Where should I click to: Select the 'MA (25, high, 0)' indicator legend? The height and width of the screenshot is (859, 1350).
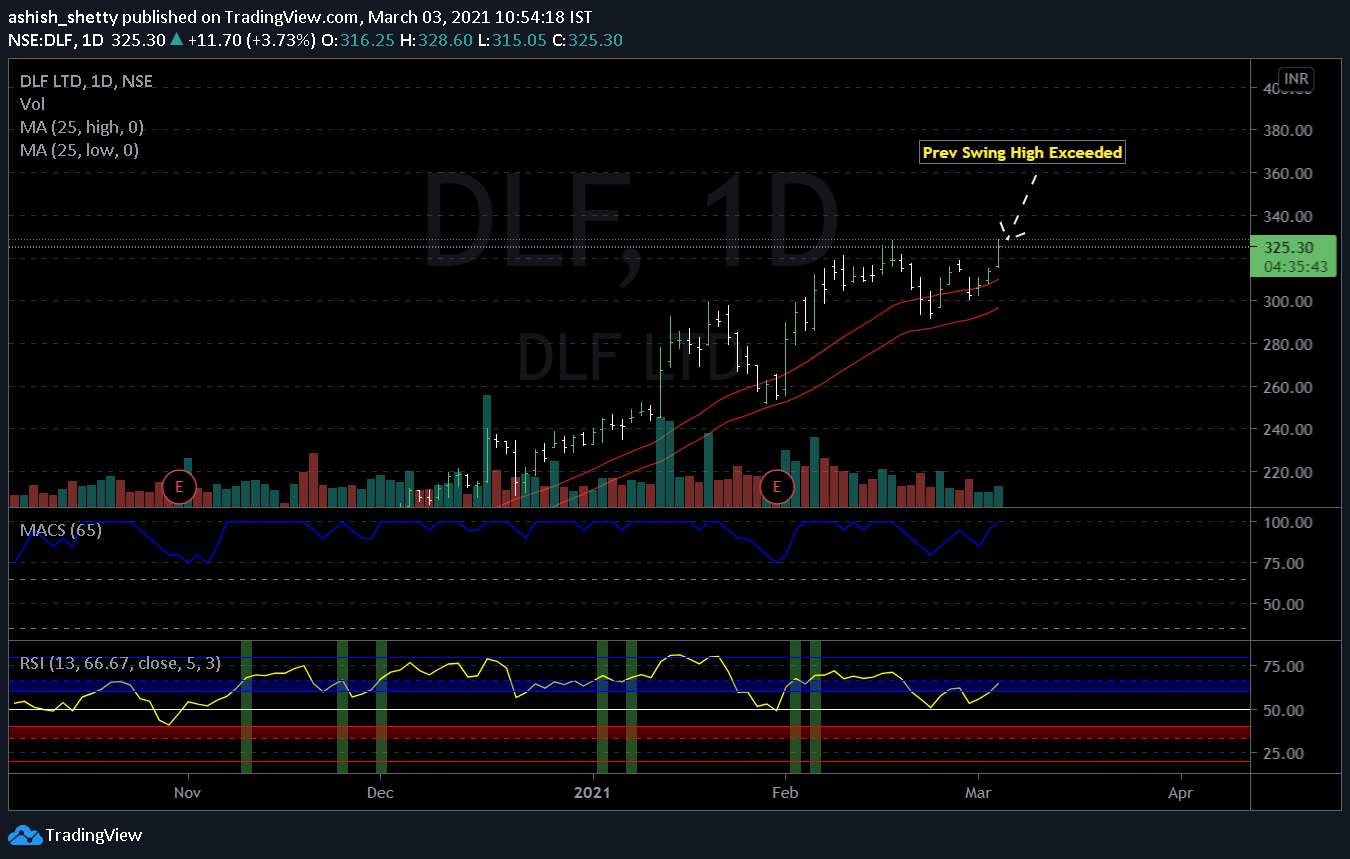[x=82, y=127]
